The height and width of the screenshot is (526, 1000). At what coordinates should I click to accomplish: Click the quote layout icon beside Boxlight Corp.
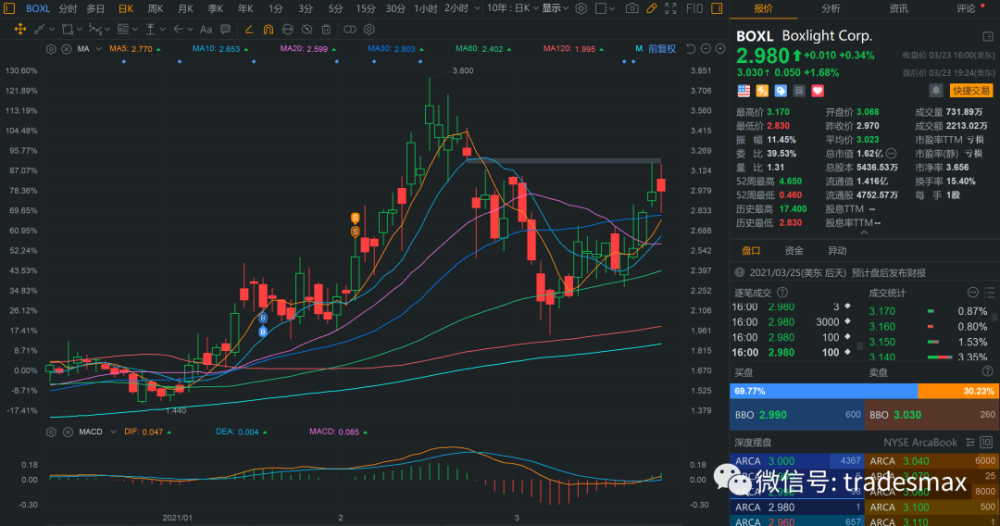pyautogui.click(x=988, y=36)
